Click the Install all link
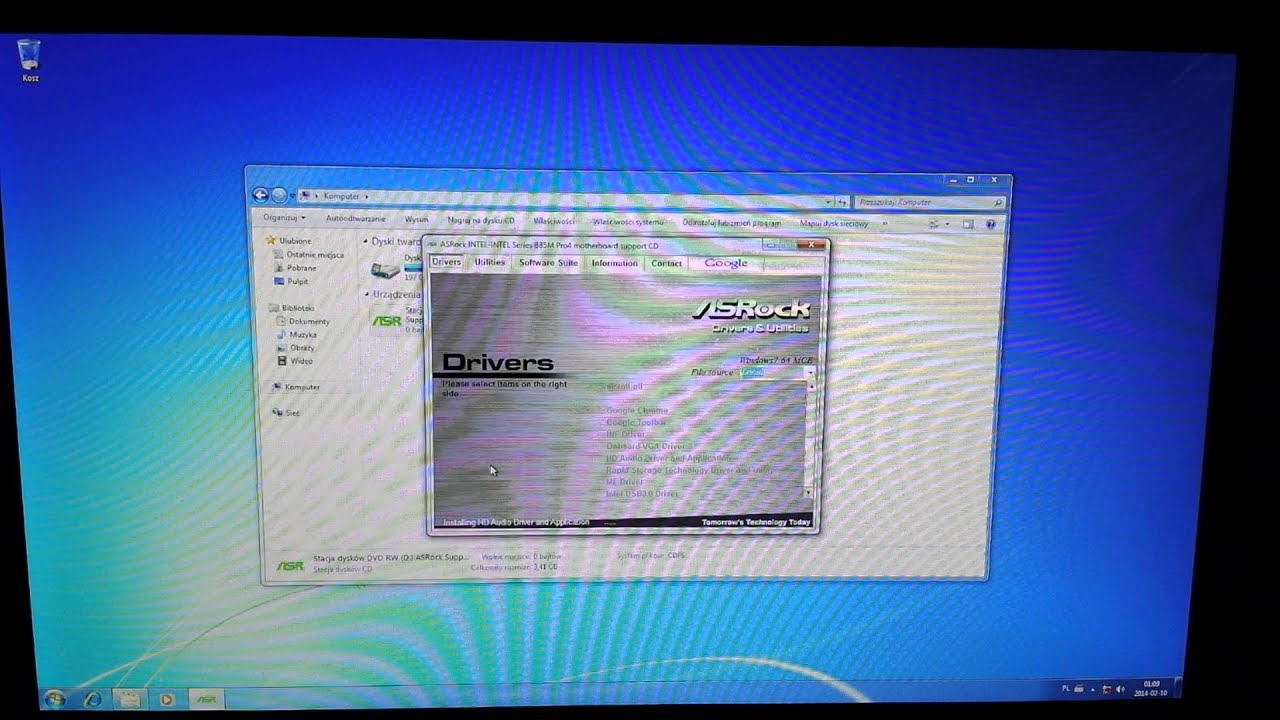 tap(625, 386)
